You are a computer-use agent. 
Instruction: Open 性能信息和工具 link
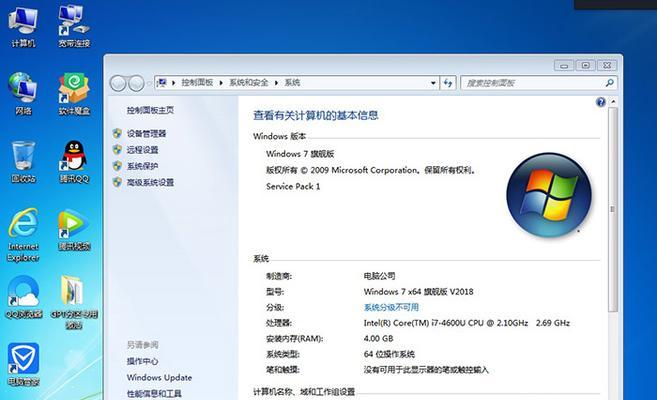click(154, 393)
